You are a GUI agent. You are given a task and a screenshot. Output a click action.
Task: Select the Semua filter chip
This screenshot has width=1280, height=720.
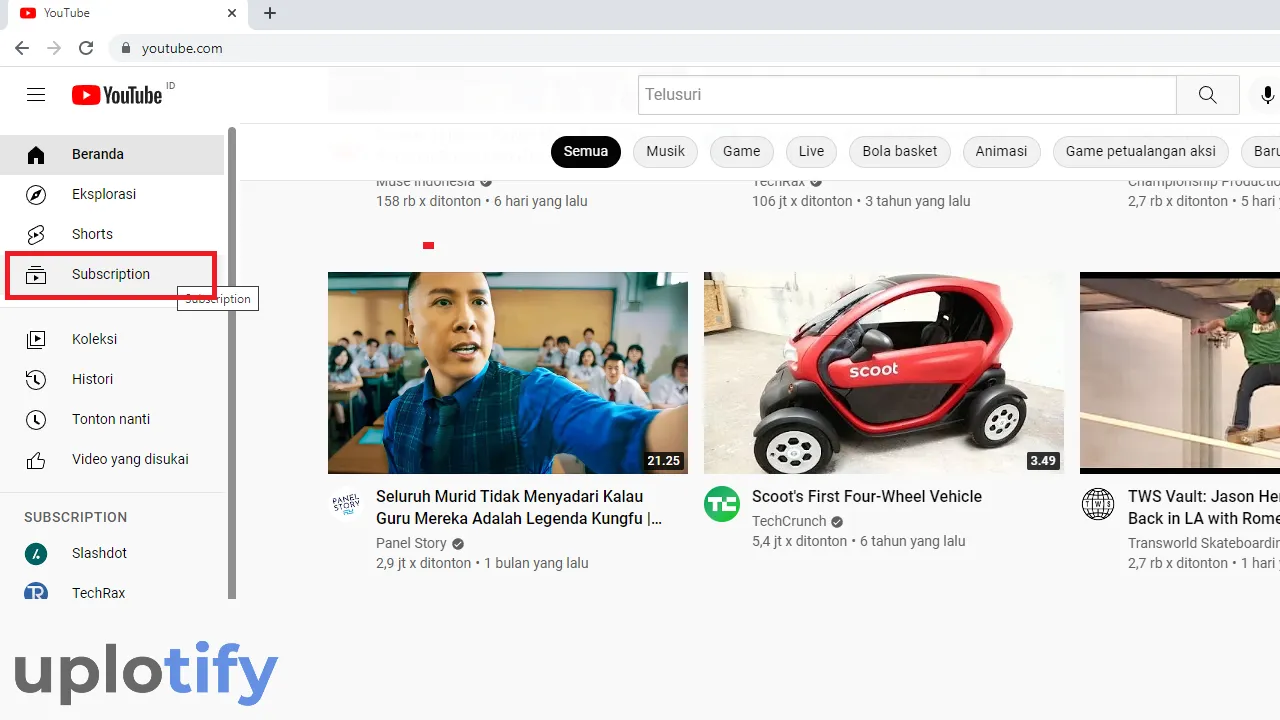pos(586,152)
